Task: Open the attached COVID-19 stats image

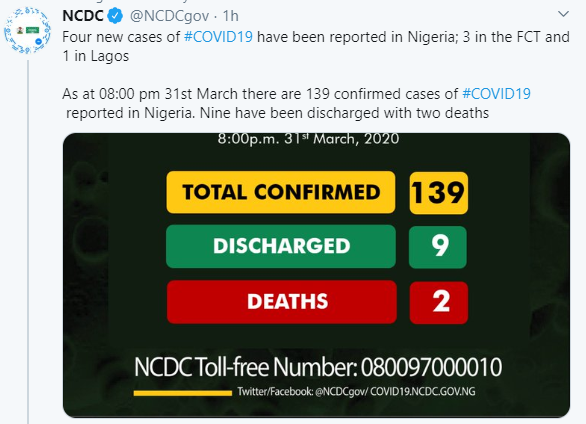Action: 316,275
